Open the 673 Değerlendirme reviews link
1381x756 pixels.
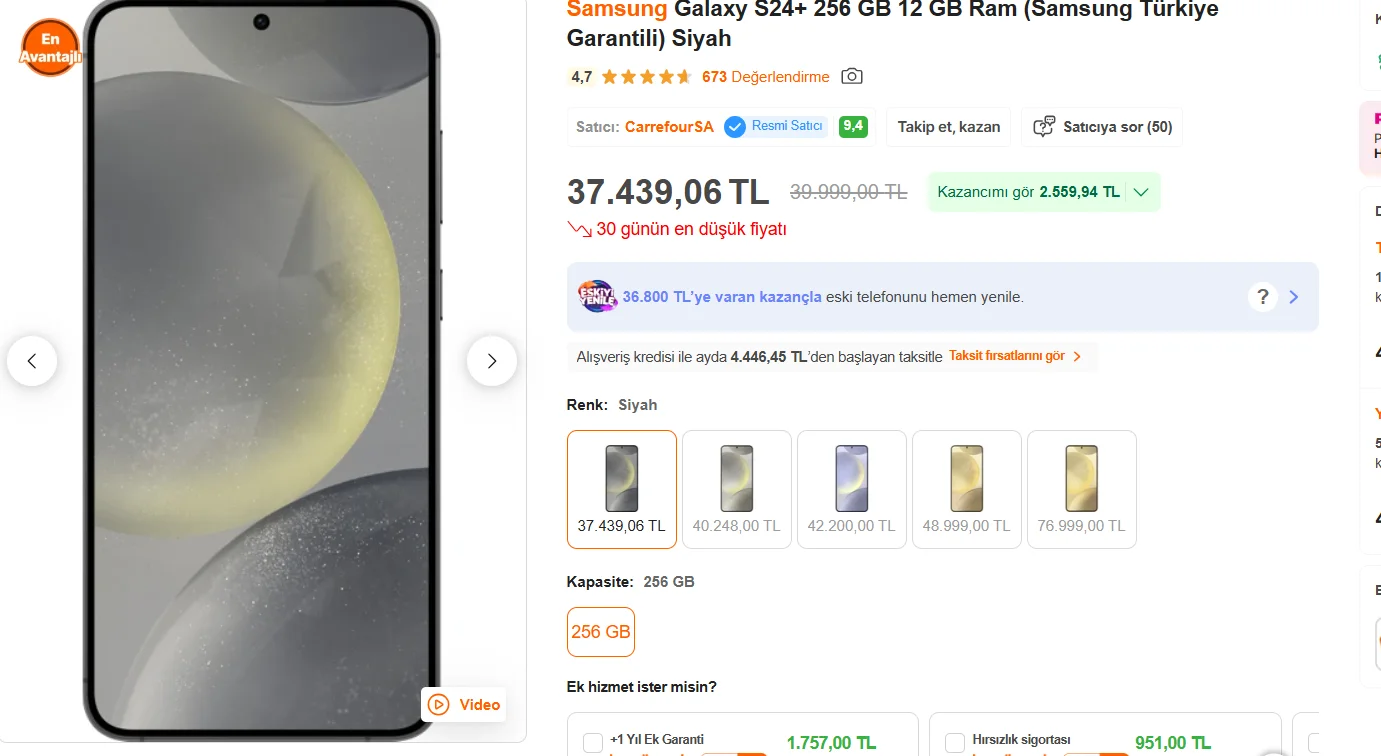pyautogui.click(x=766, y=77)
